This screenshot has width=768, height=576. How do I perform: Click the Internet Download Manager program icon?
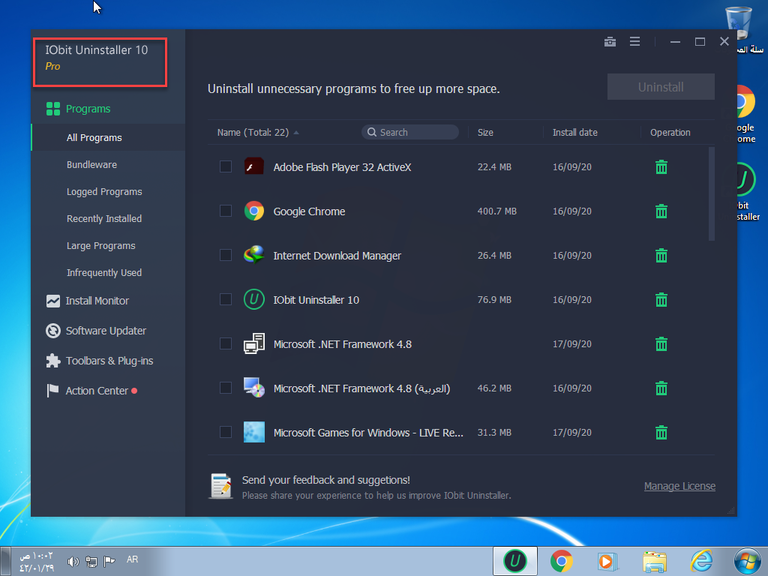coord(254,255)
